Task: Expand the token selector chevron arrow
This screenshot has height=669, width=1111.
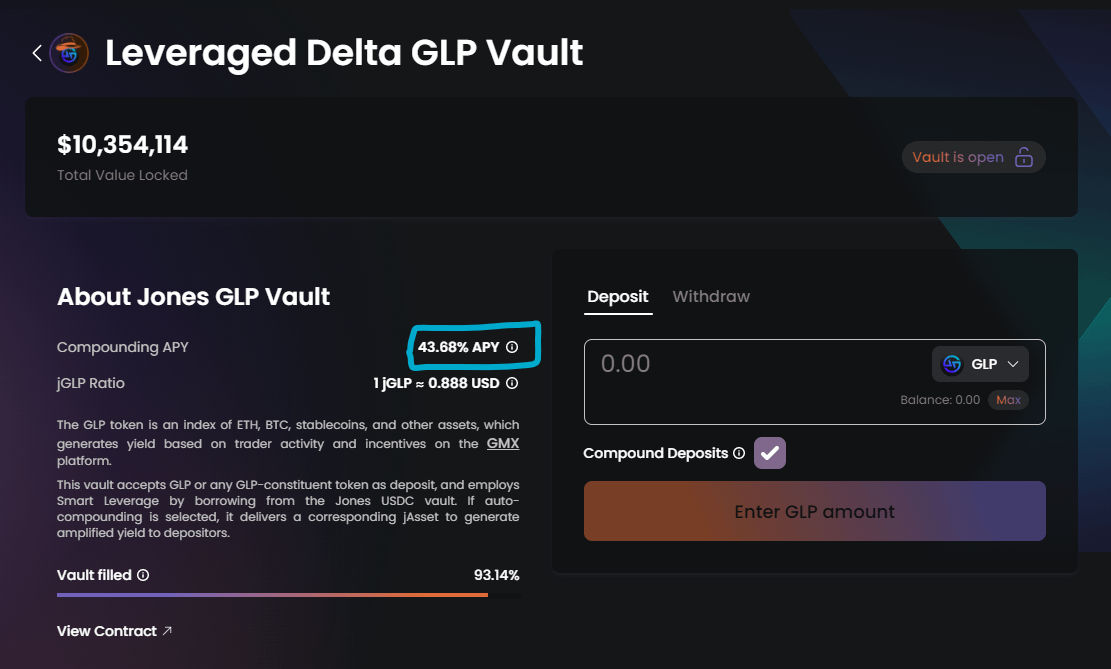Action: point(1013,364)
